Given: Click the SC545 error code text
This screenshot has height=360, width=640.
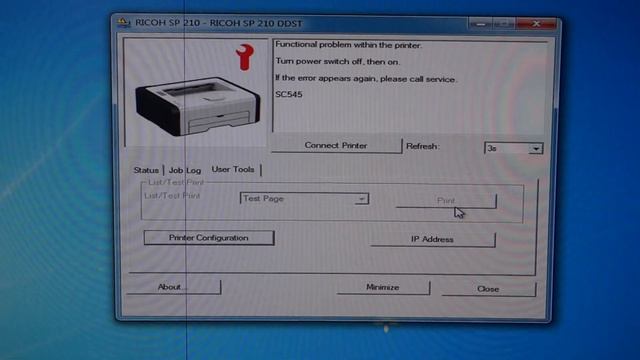Looking at the screenshot, I should coord(289,94).
